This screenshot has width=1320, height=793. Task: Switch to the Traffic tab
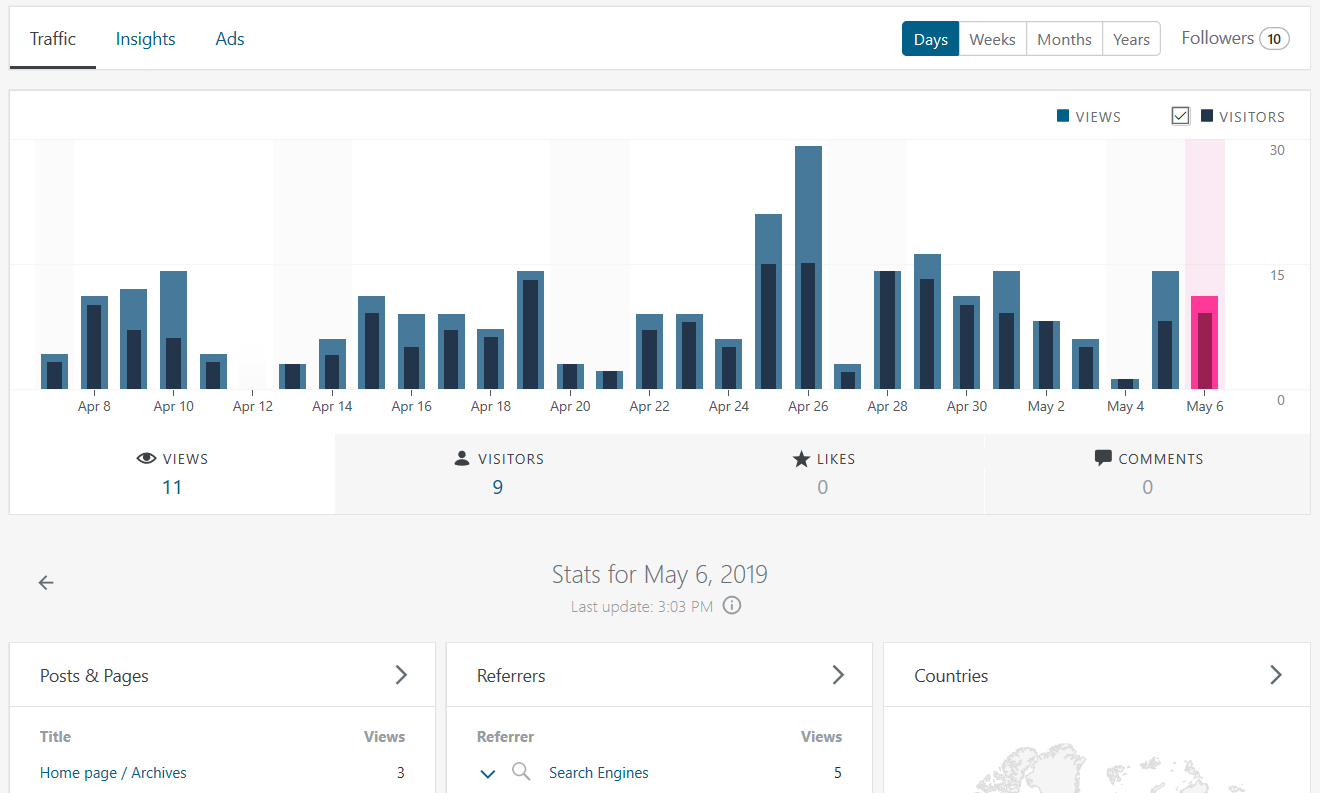53,39
